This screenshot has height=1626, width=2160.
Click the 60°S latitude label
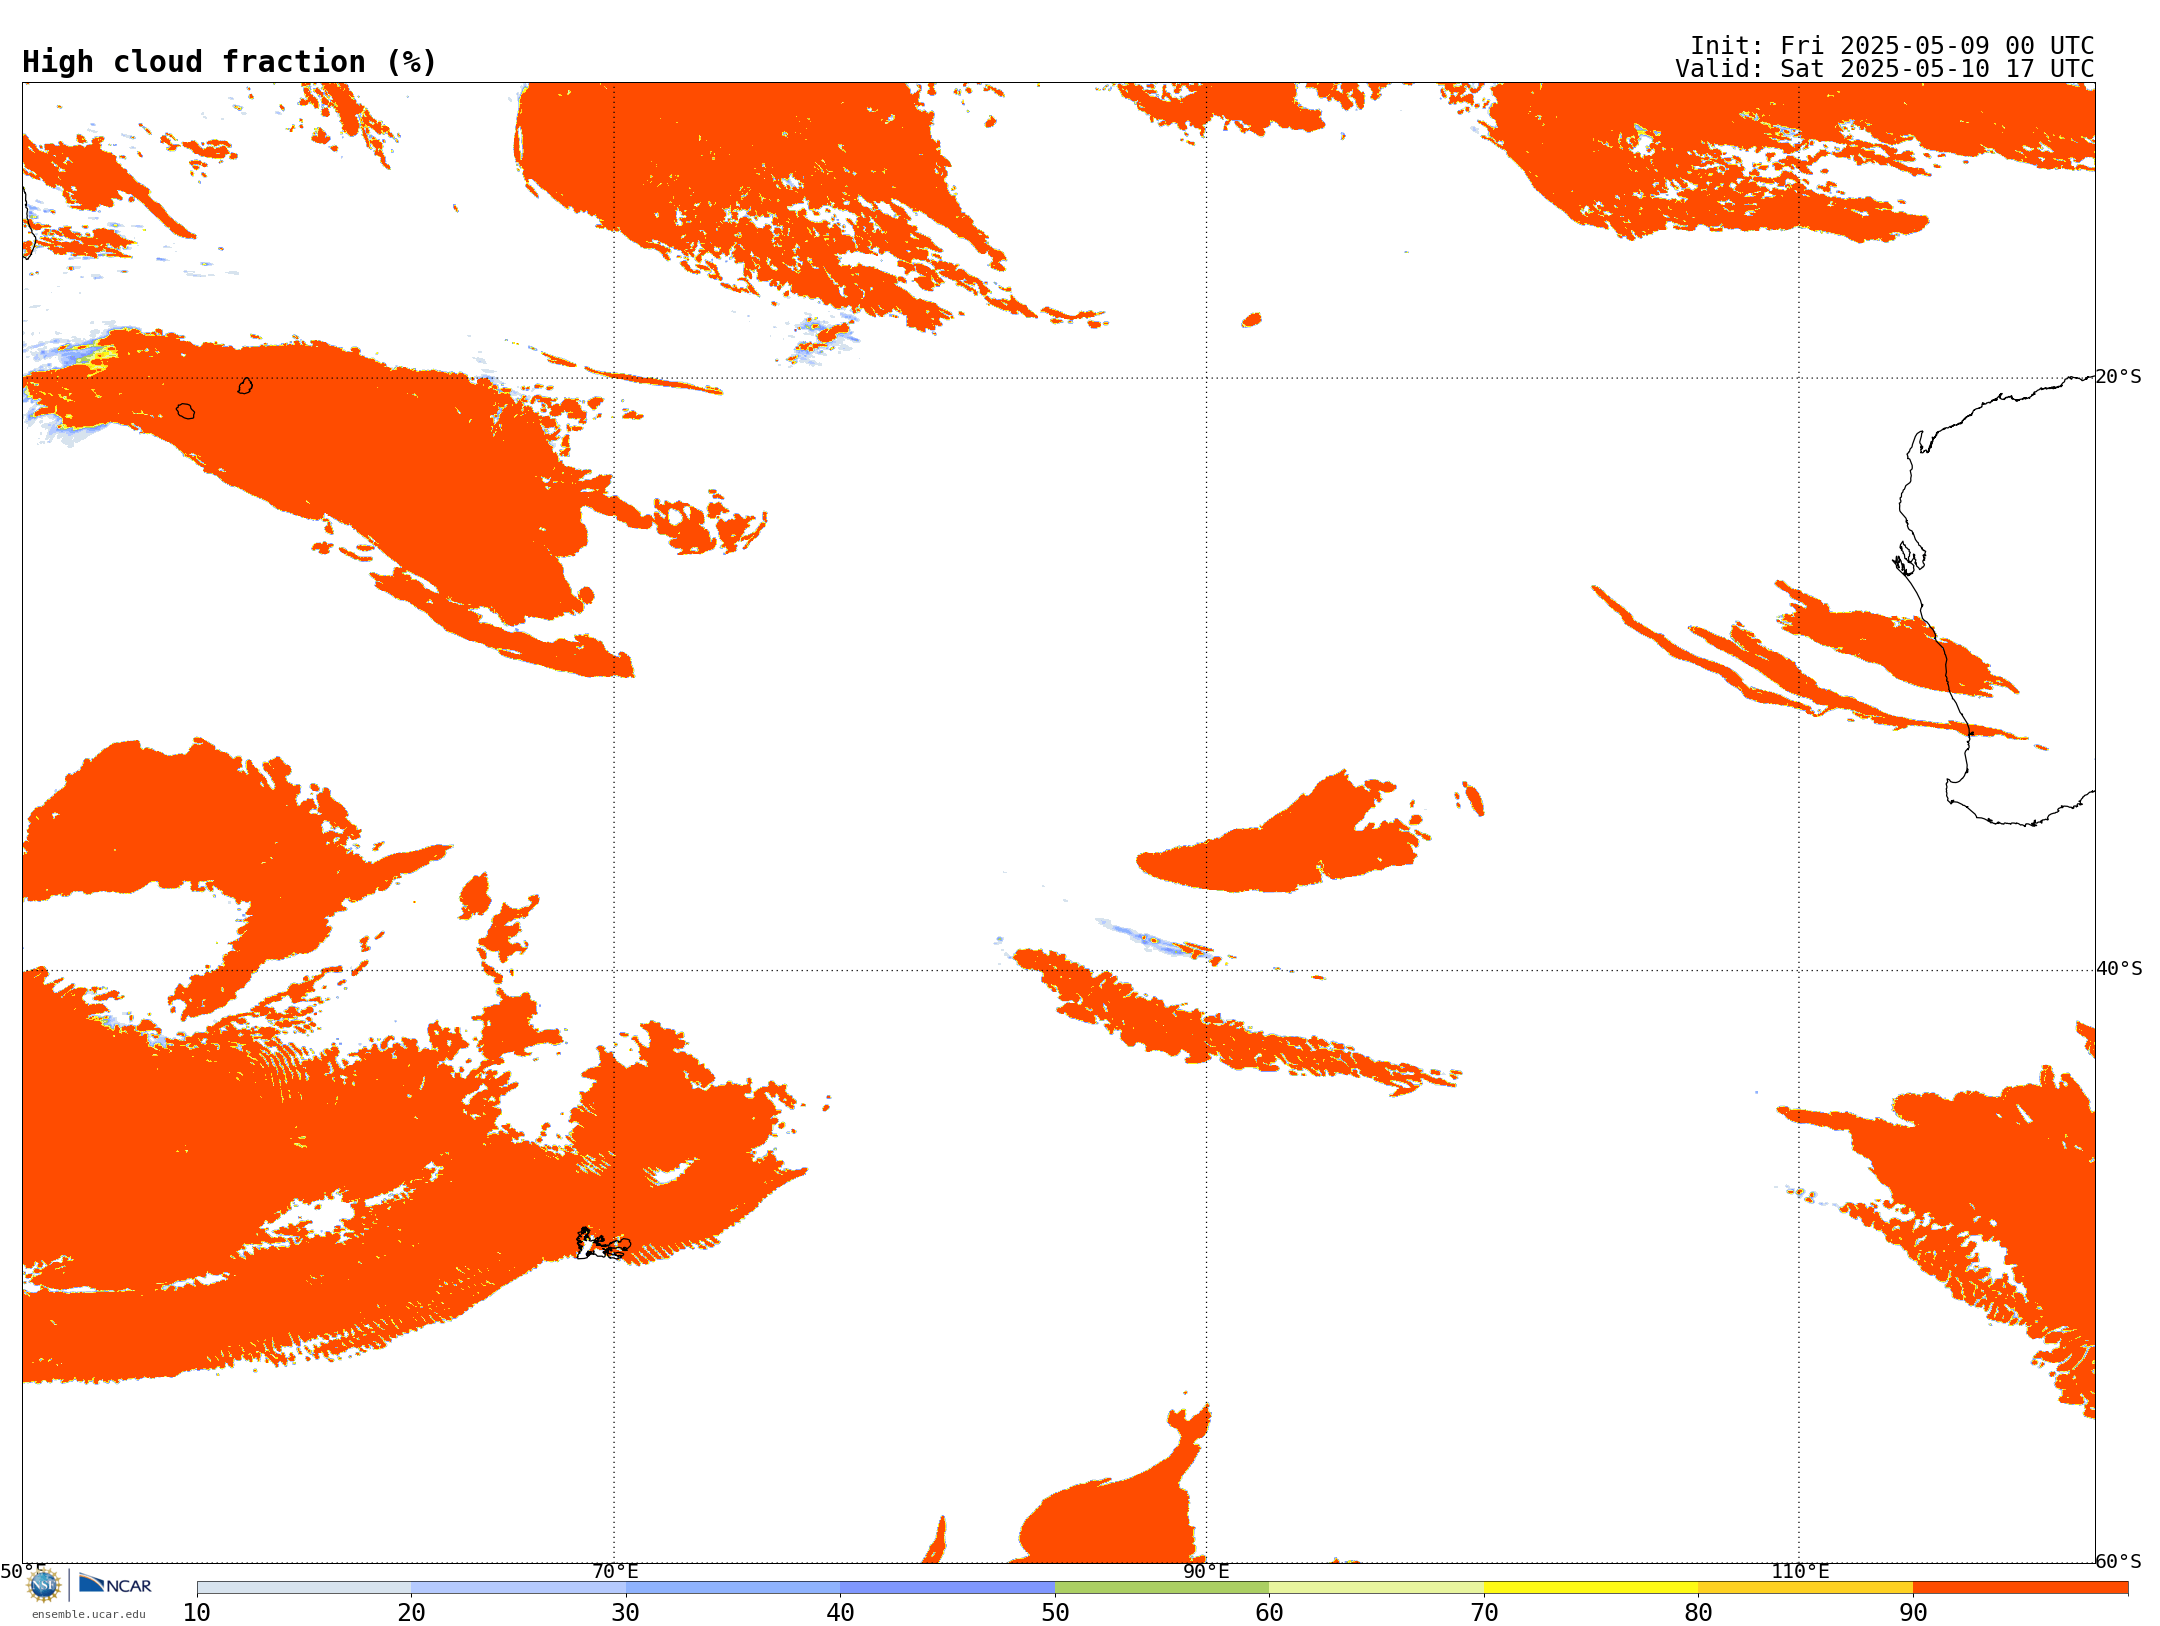tap(2119, 1561)
